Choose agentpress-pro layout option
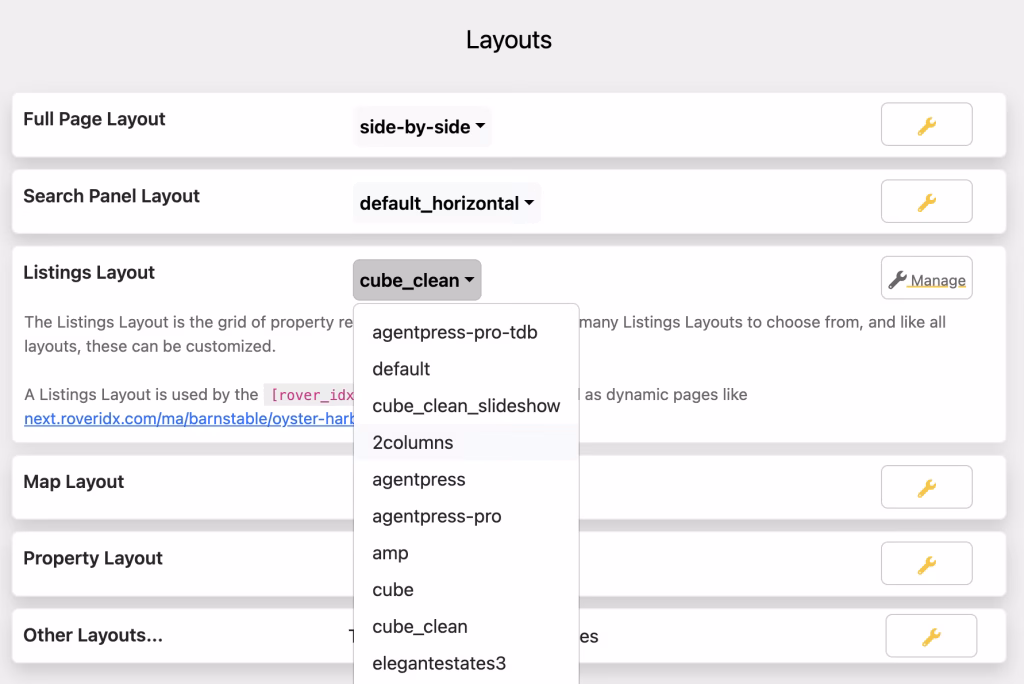Viewport: 1024px width, 684px height. click(x=437, y=517)
